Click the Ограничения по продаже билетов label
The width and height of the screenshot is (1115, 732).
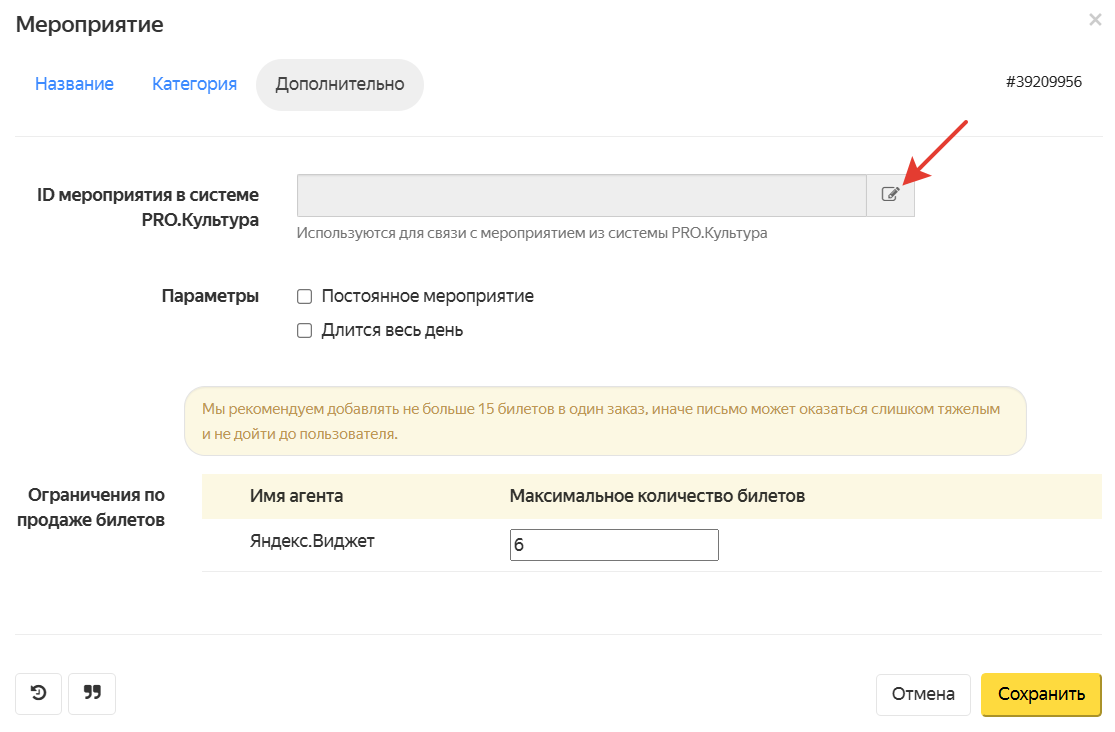96,507
